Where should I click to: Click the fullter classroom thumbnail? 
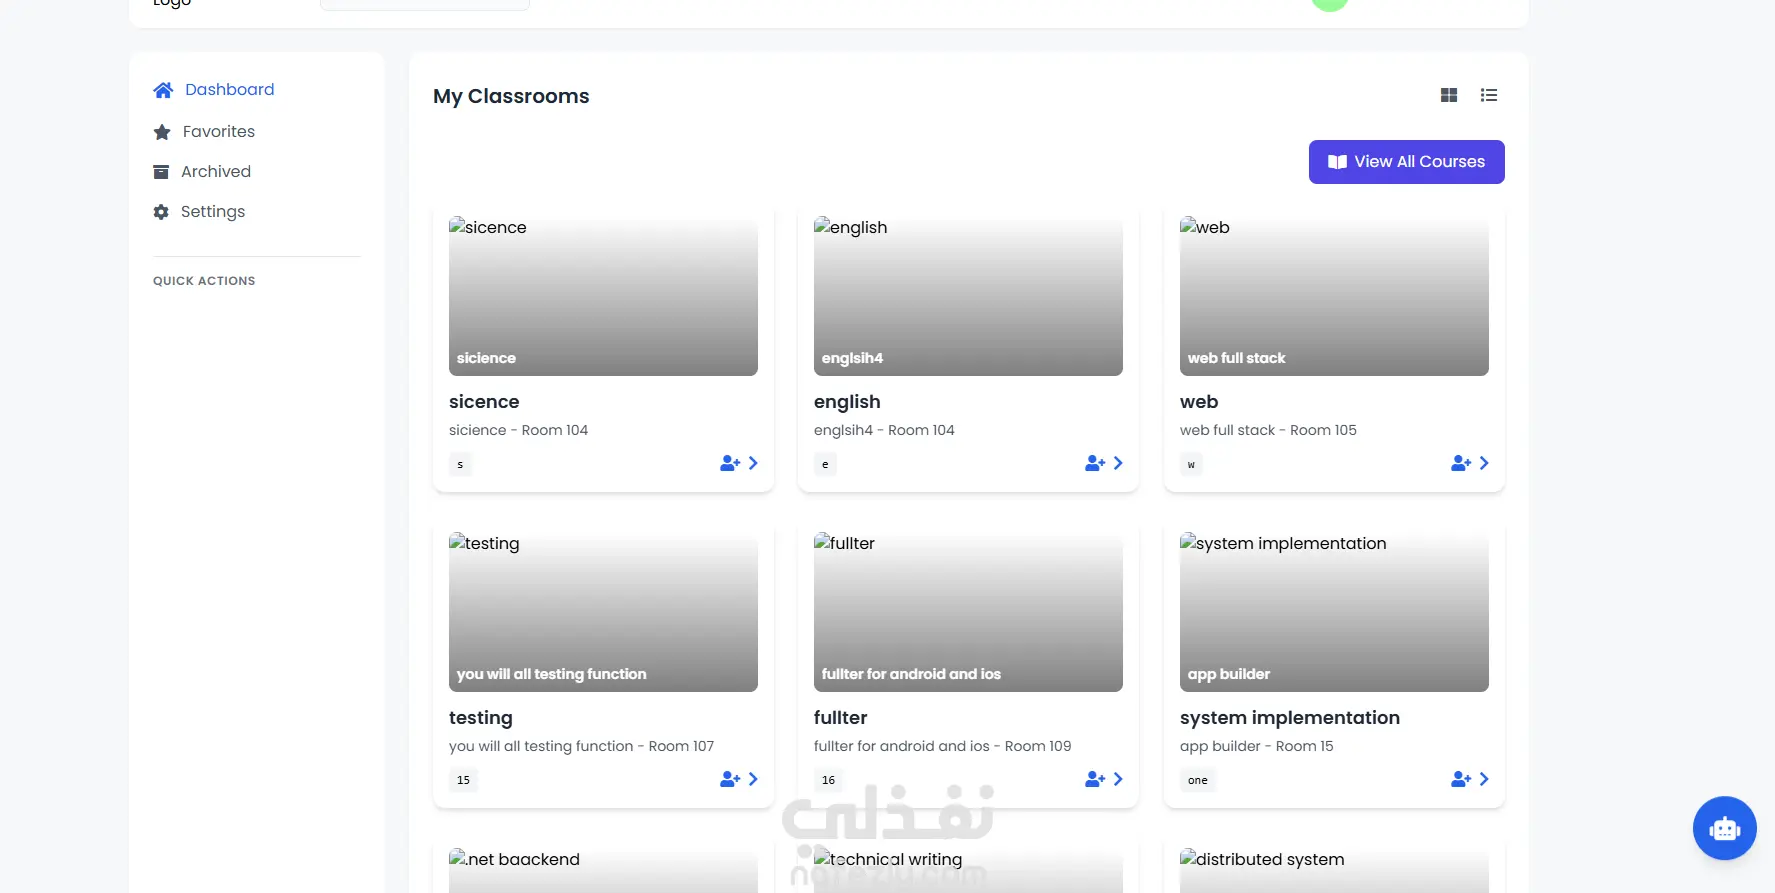pos(968,612)
